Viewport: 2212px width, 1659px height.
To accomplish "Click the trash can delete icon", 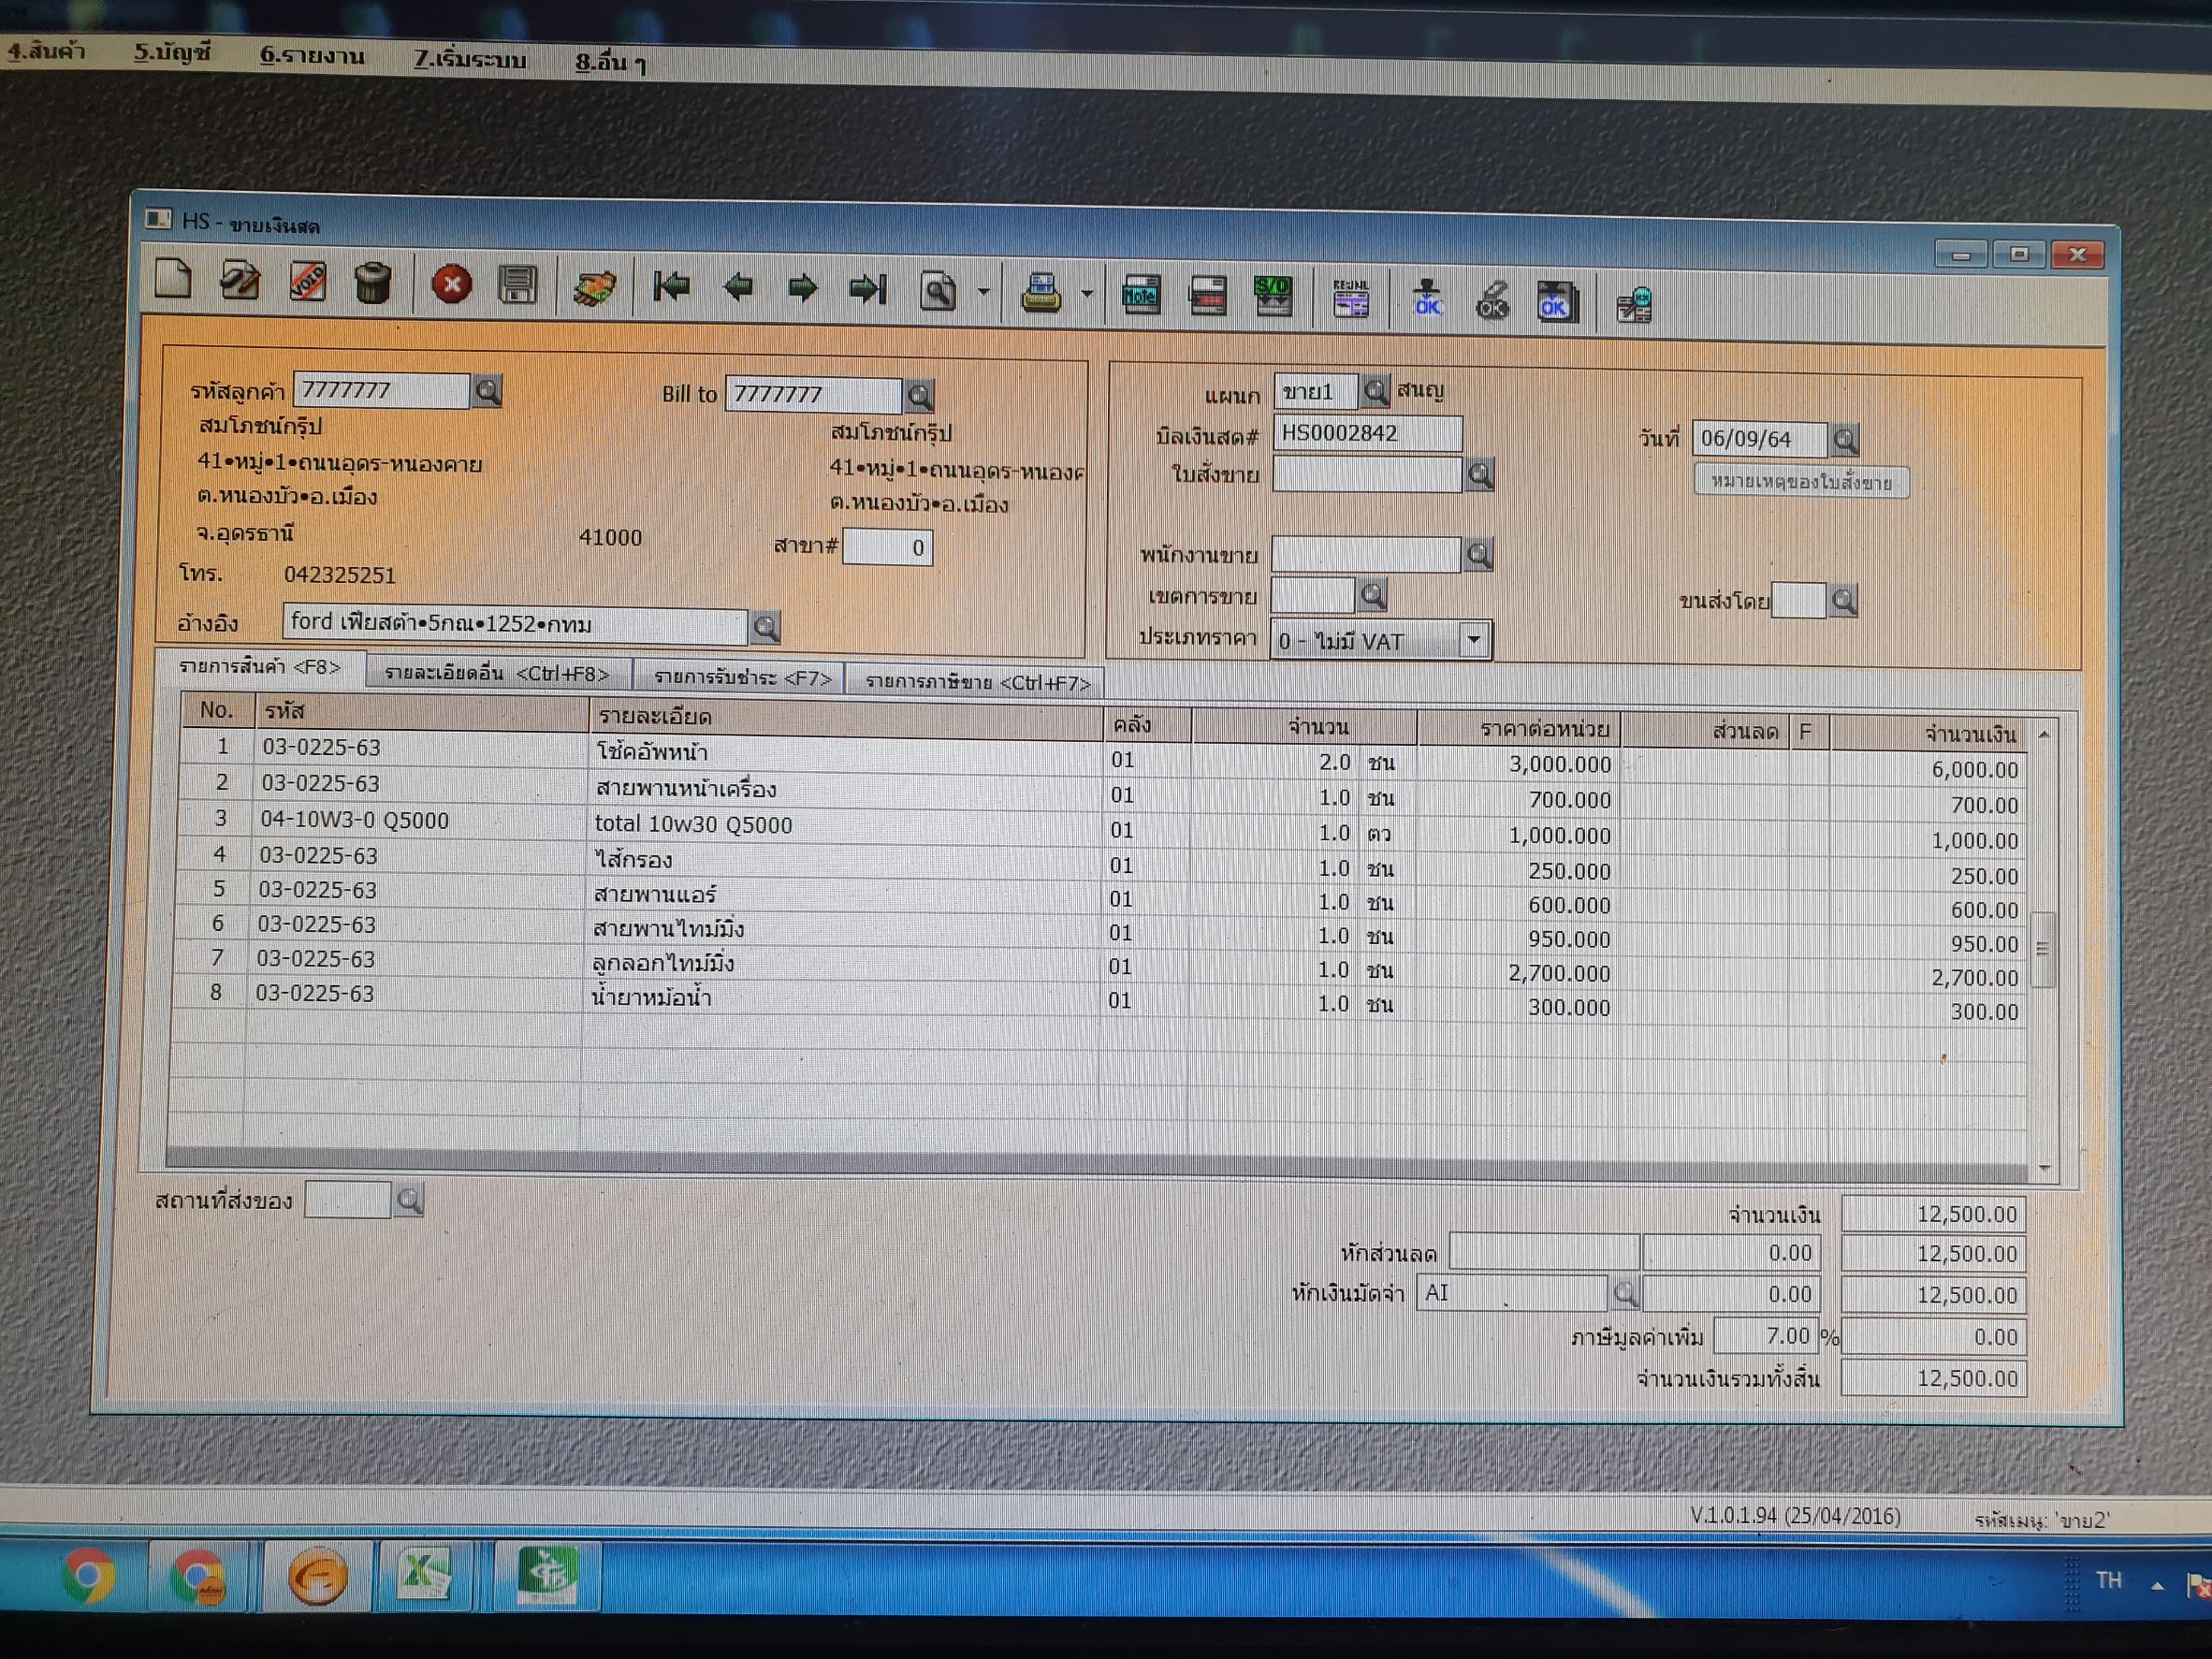I will (373, 283).
